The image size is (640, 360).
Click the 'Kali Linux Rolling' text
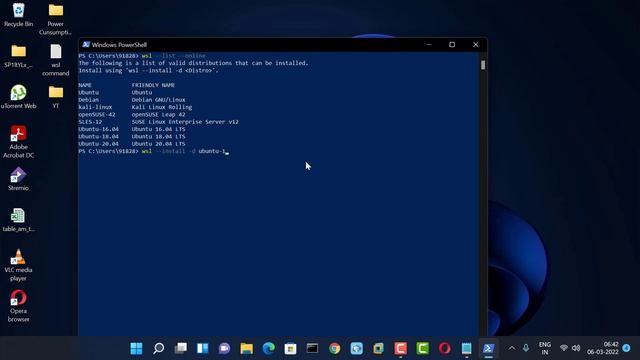162,107
